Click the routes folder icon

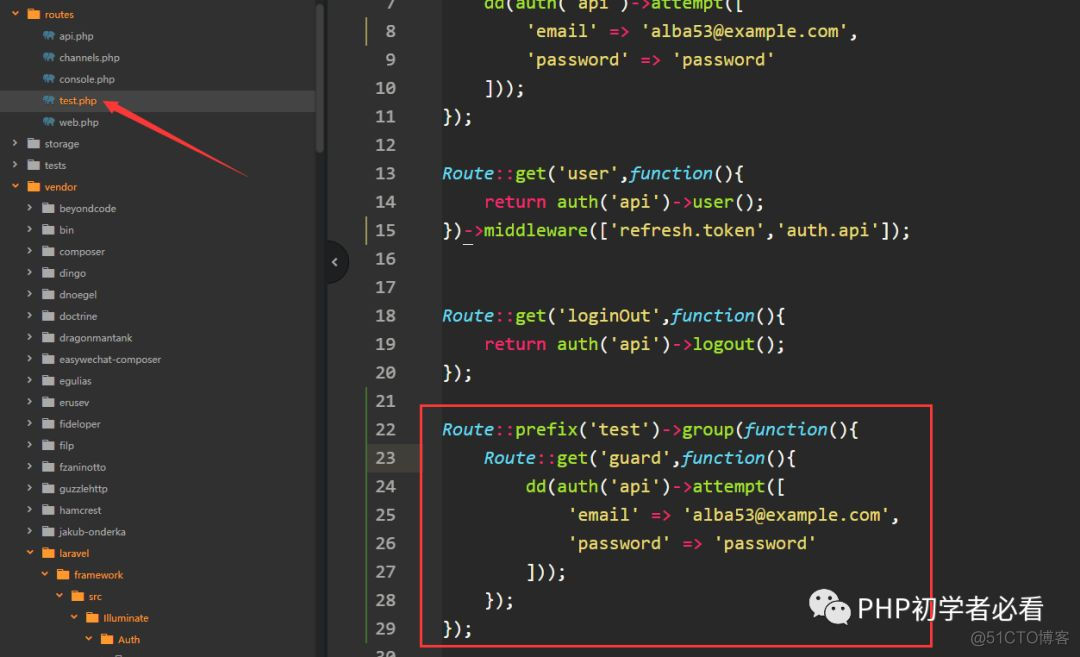click(33, 14)
